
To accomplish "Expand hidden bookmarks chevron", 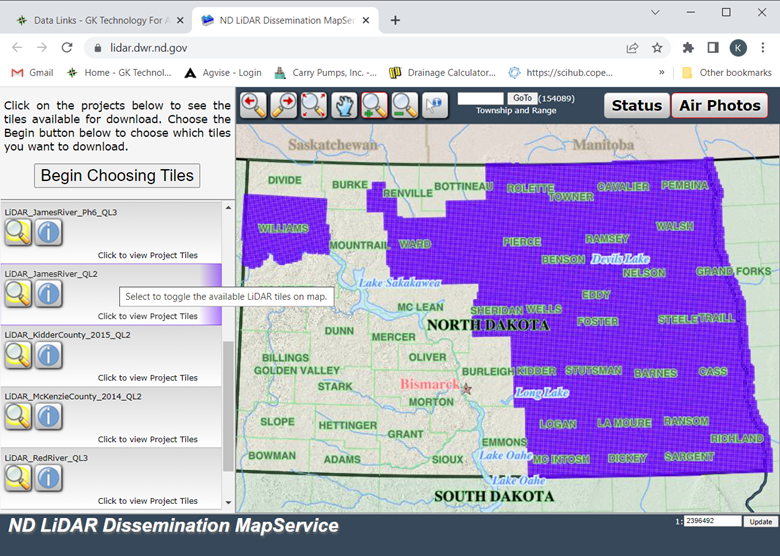I will [661, 73].
